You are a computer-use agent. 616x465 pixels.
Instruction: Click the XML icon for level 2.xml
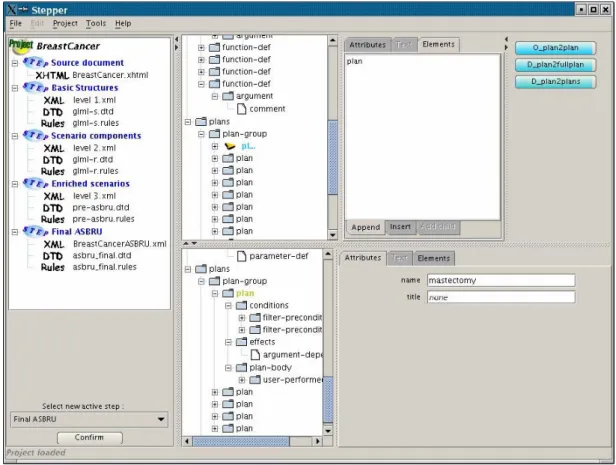53,148
